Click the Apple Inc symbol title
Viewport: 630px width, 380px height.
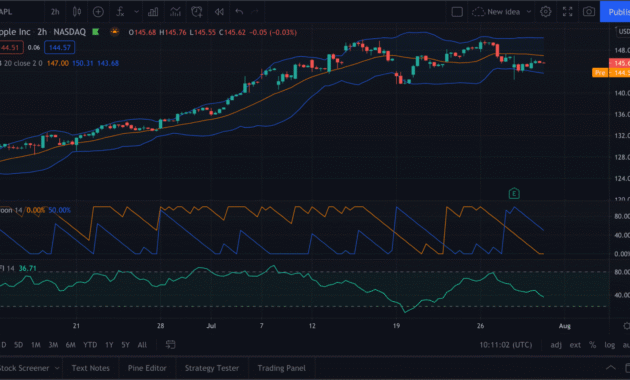pyautogui.click(x=15, y=32)
